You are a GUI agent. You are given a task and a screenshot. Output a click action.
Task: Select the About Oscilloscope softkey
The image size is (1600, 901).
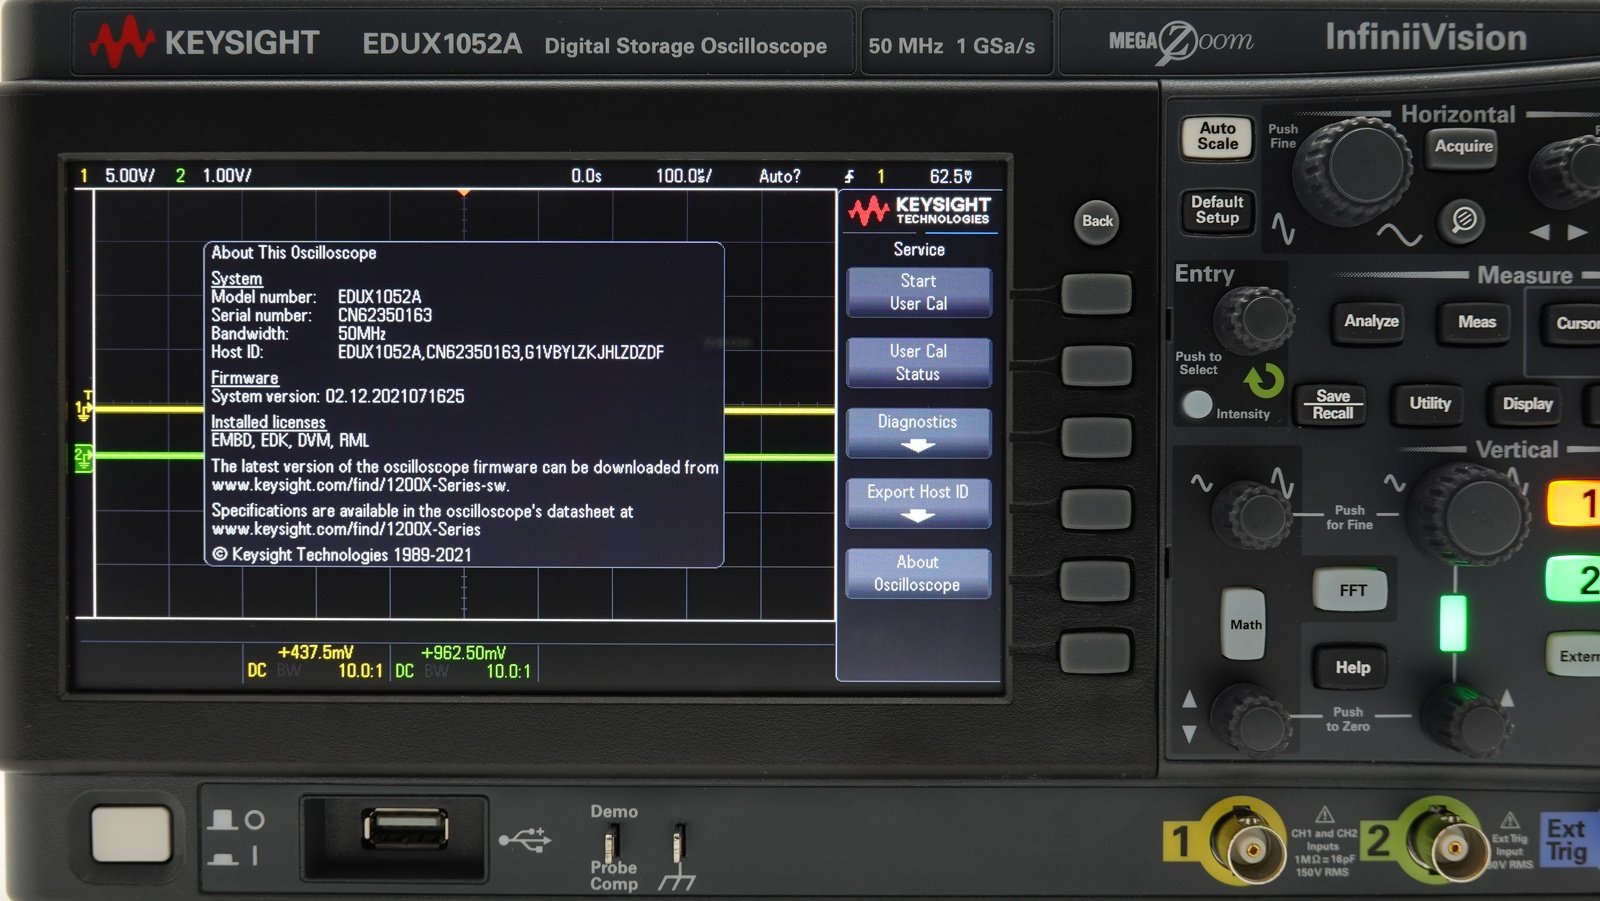pos(918,573)
